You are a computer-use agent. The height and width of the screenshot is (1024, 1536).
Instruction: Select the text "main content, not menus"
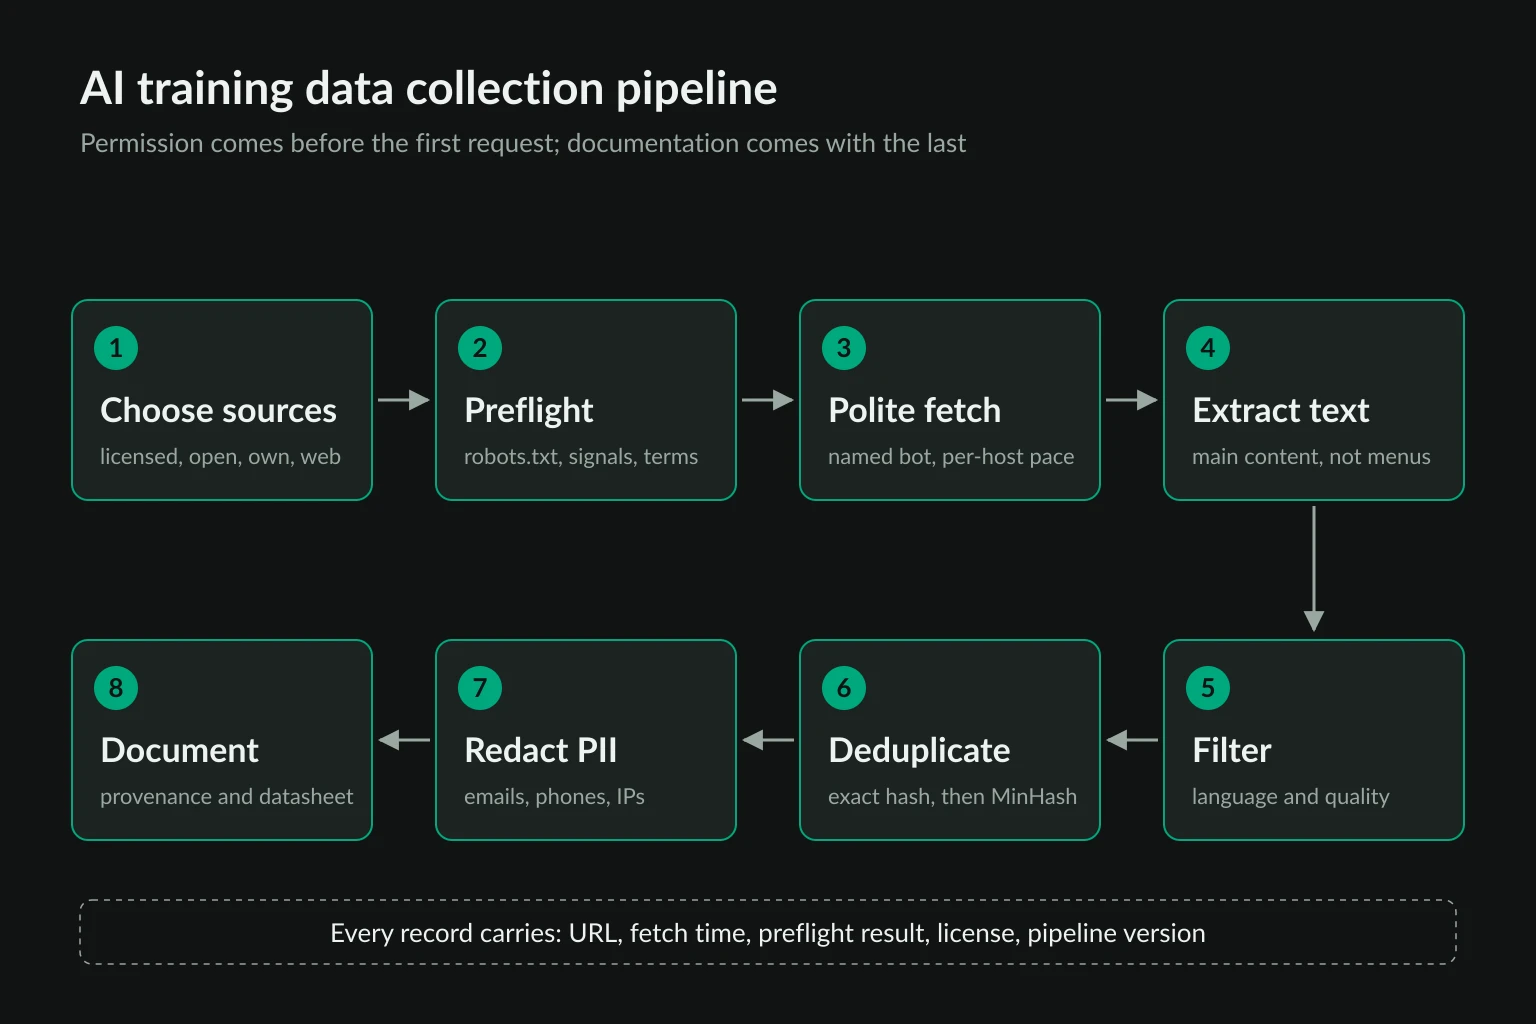1311,457
